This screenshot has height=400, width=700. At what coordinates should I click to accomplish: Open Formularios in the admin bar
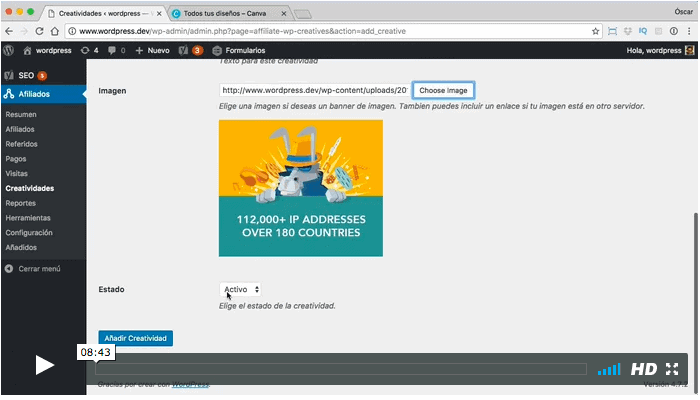tap(239, 50)
